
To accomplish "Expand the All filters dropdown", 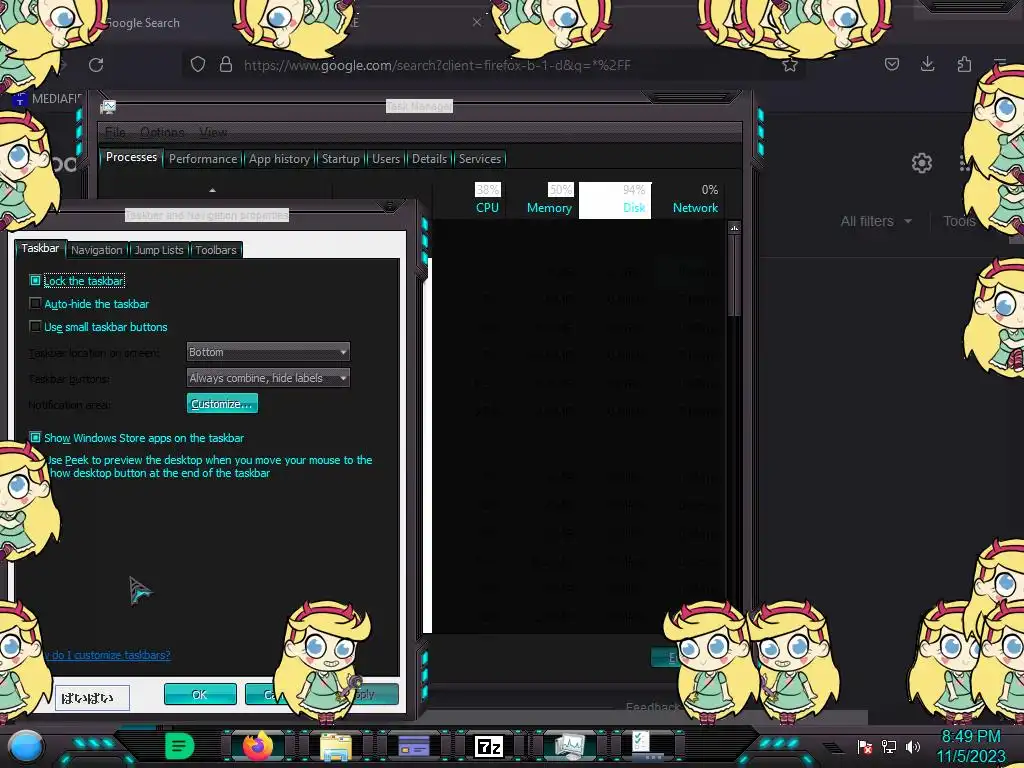I will [x=876, y=221].
